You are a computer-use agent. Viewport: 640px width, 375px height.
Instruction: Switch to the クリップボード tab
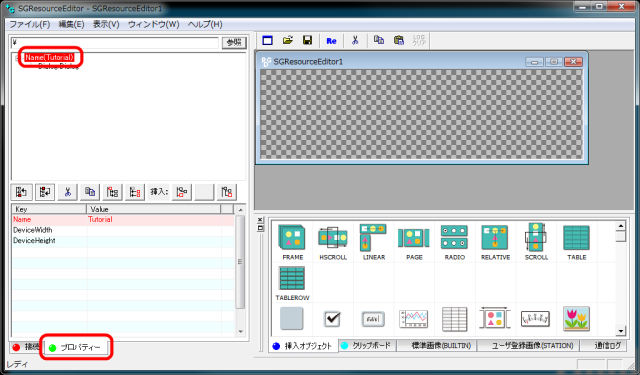367,346
